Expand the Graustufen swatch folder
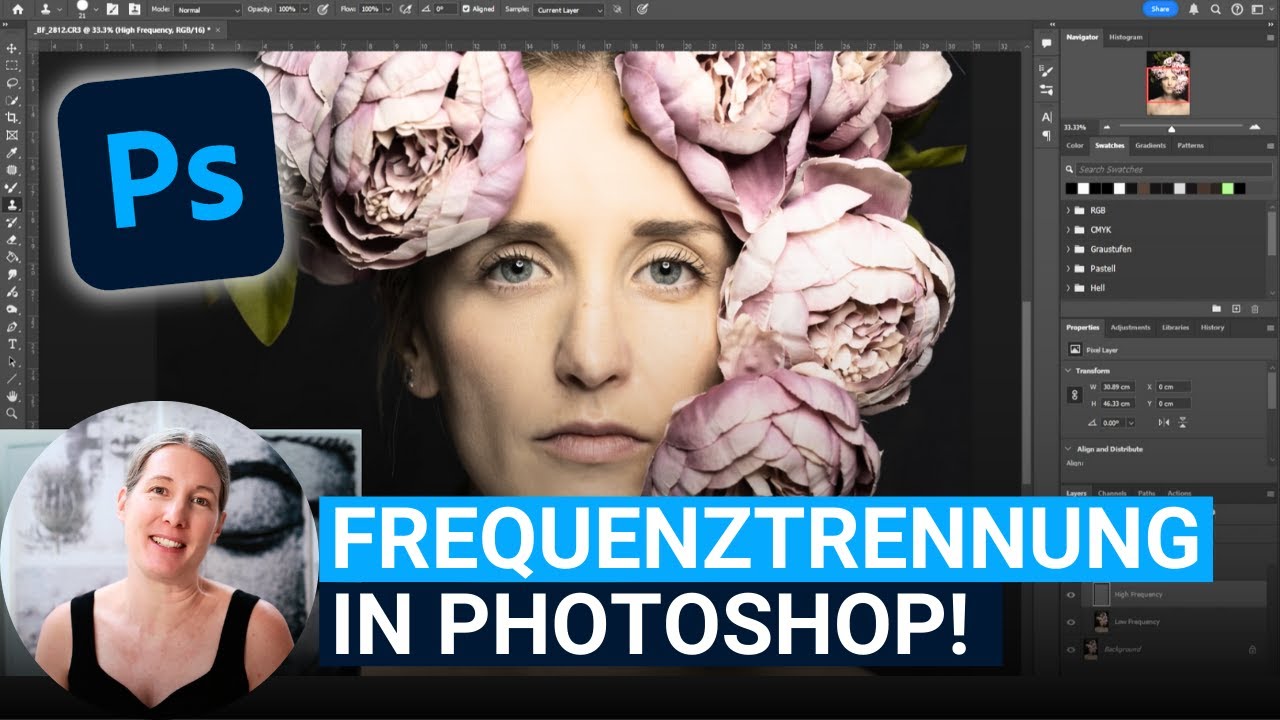 click(x=1069, y=249)
